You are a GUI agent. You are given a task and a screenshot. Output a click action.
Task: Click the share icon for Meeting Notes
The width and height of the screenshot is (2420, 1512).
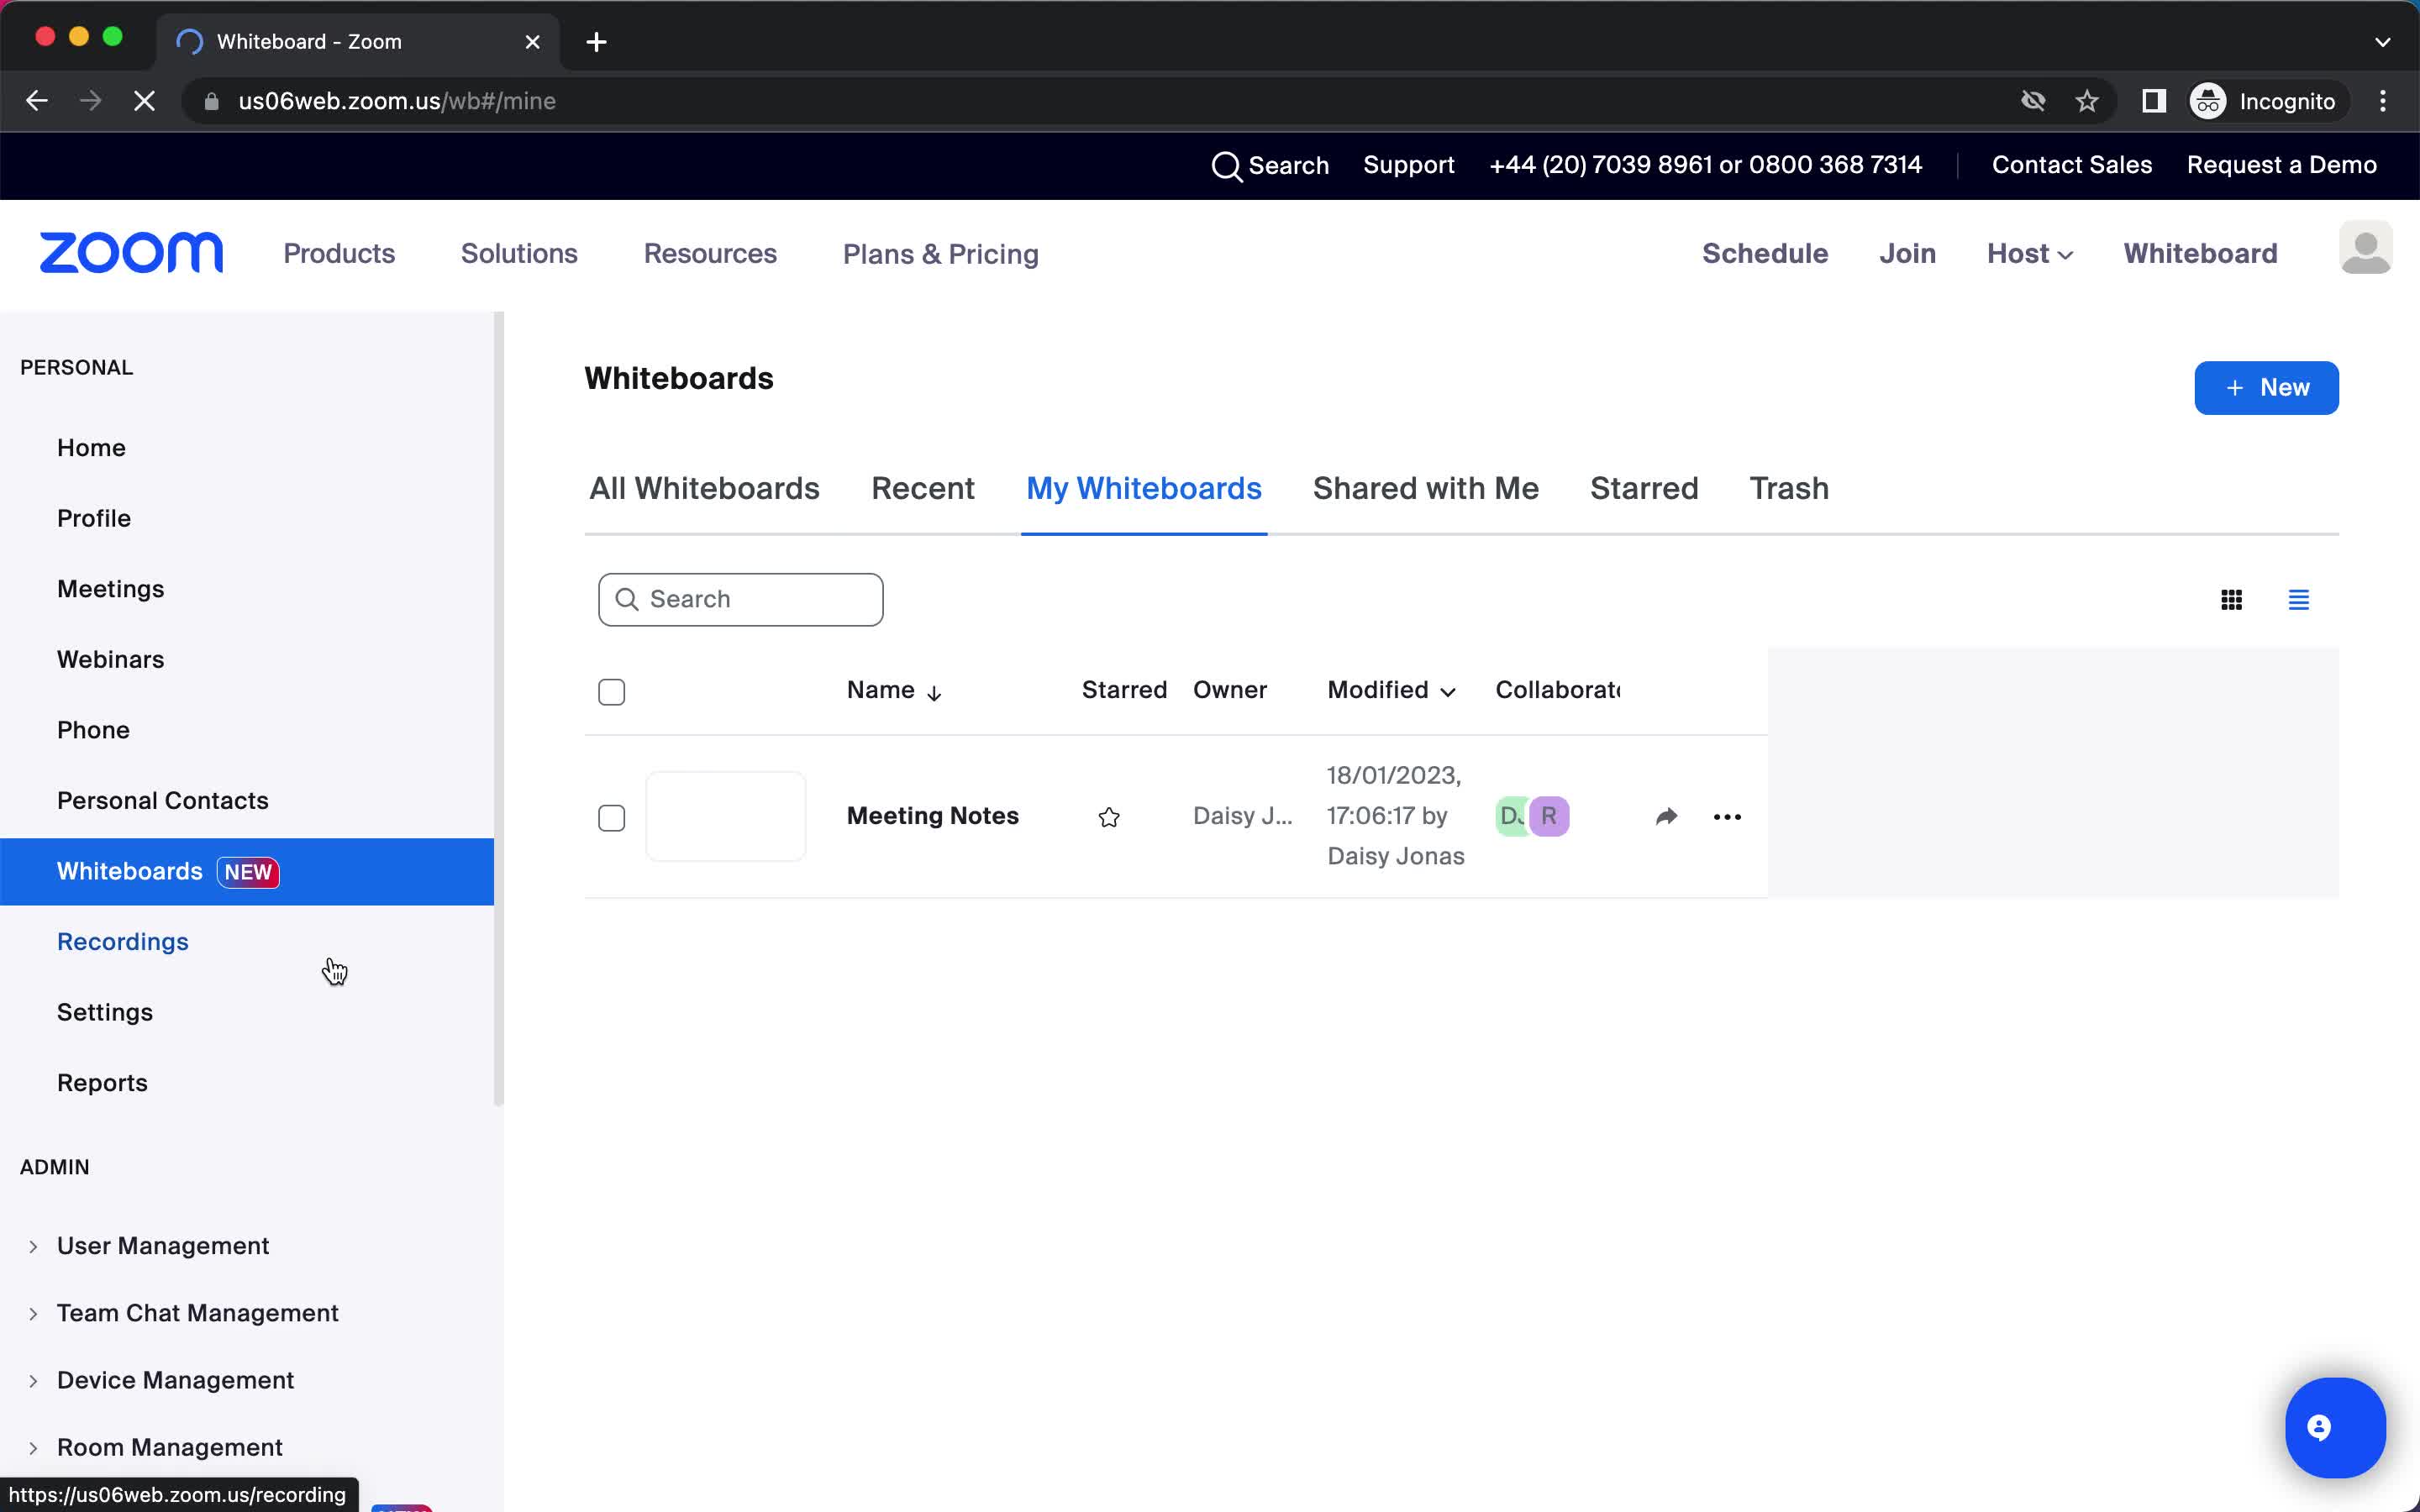[x=1665, y=816]
